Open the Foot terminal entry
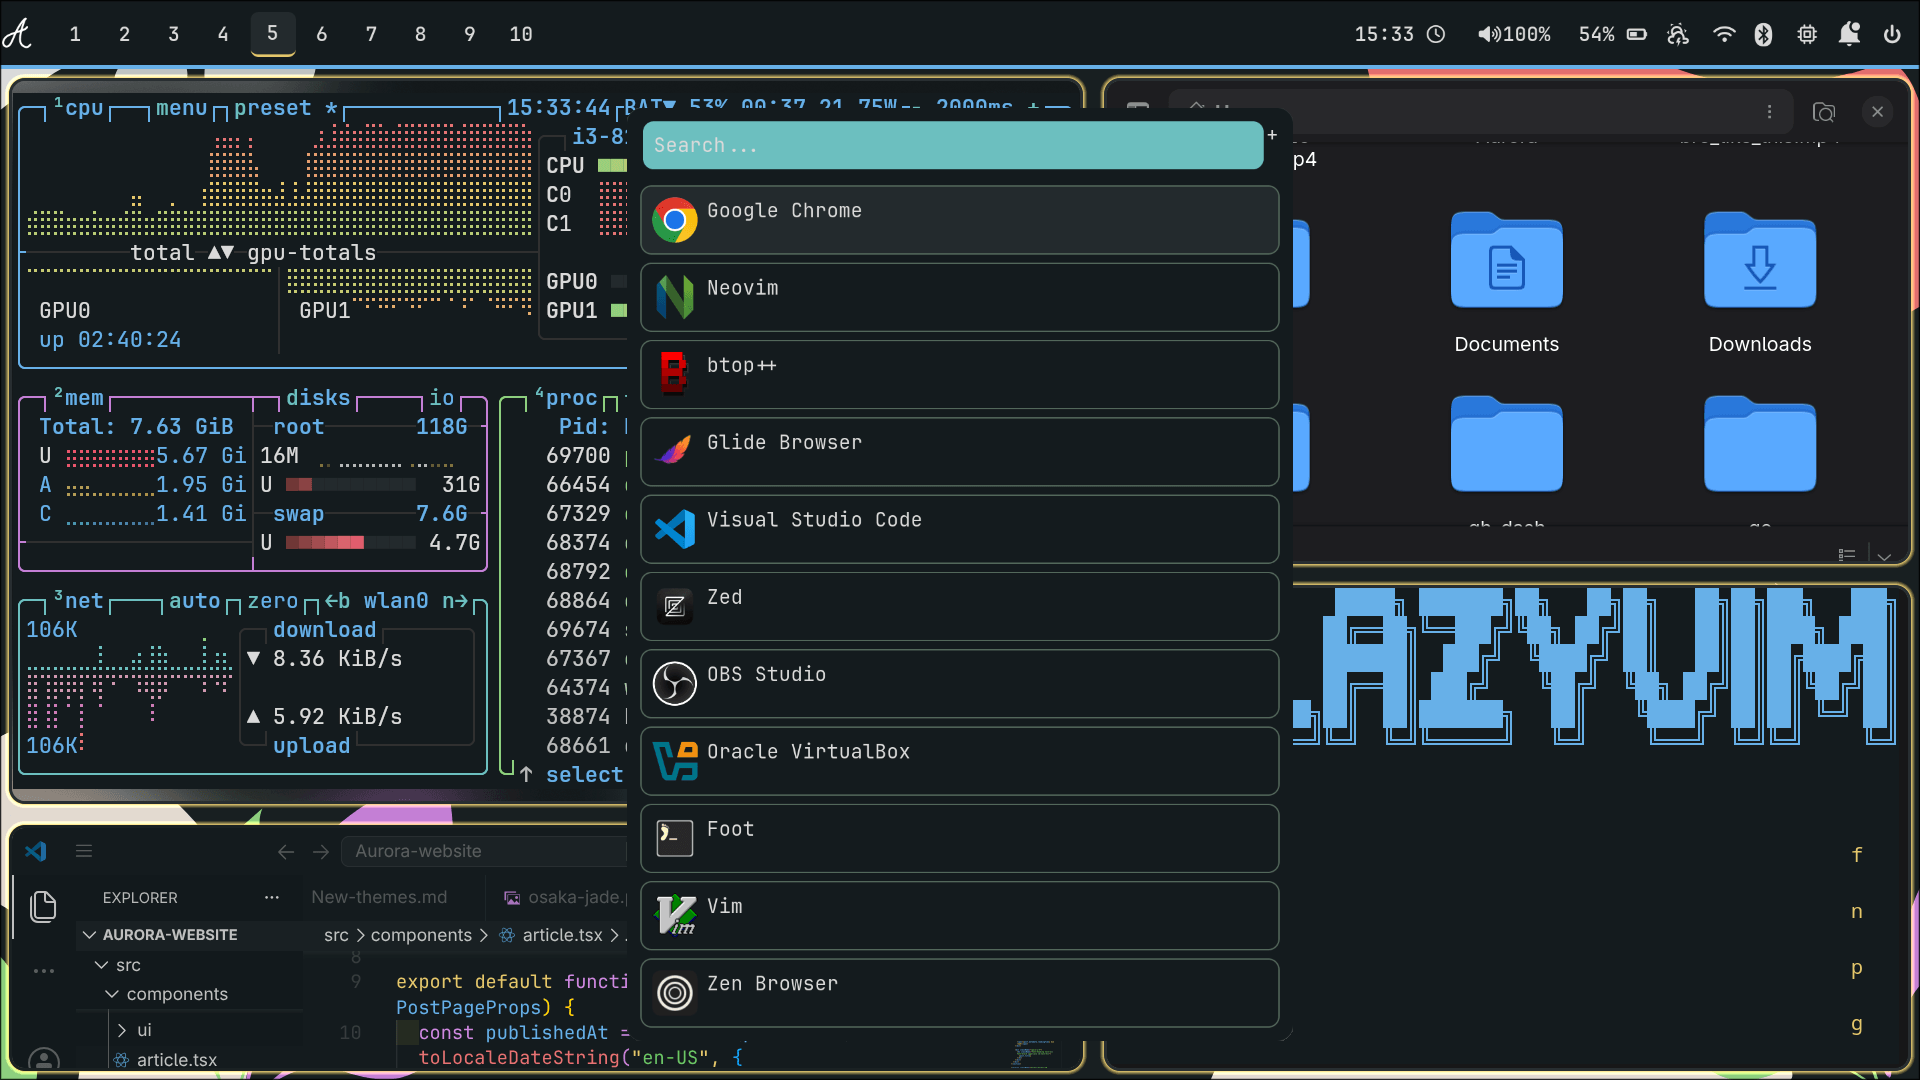This screenshot has width=1920, height=1080. click(959, 838)
